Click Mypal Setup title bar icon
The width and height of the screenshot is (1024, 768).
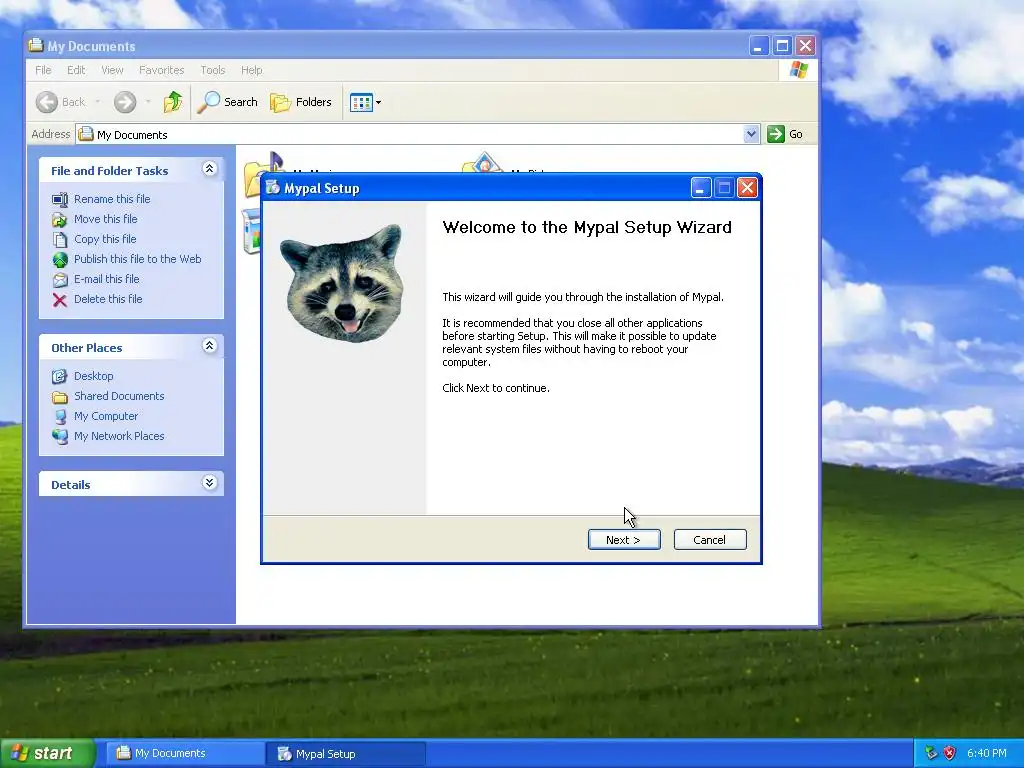tap(273, 188)
